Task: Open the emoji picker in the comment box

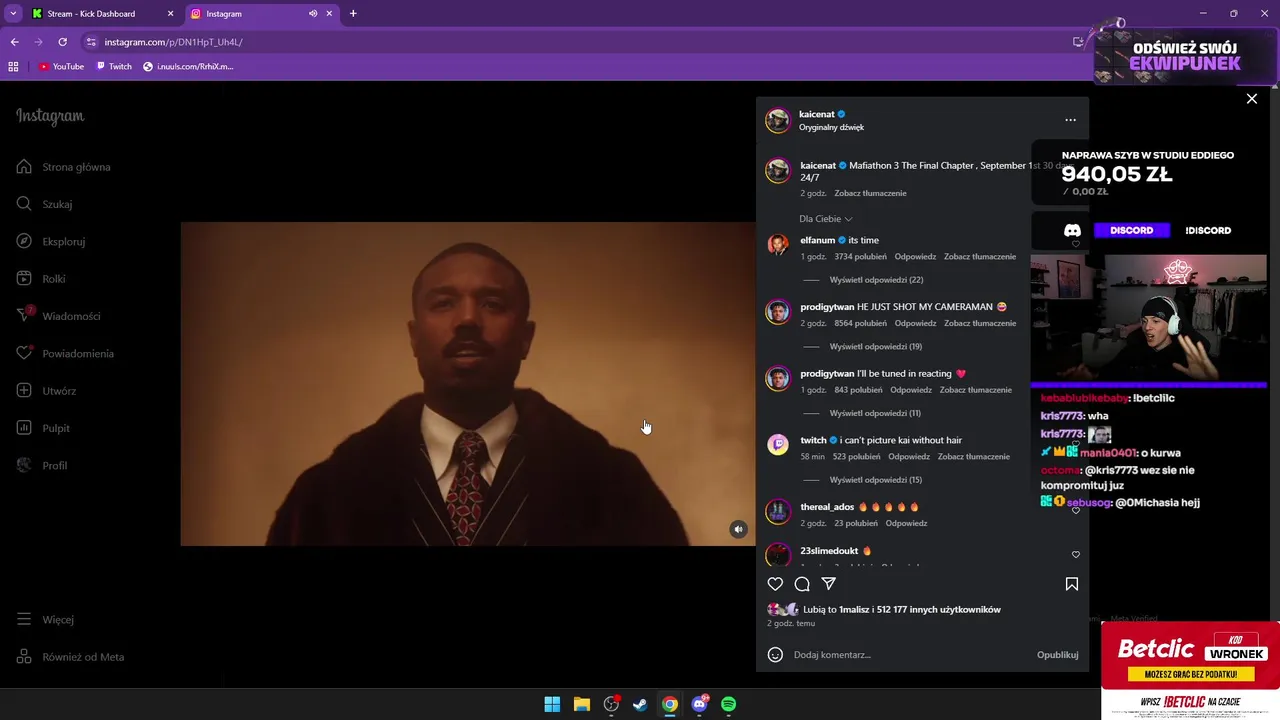Action: click(x=775, y=655)
